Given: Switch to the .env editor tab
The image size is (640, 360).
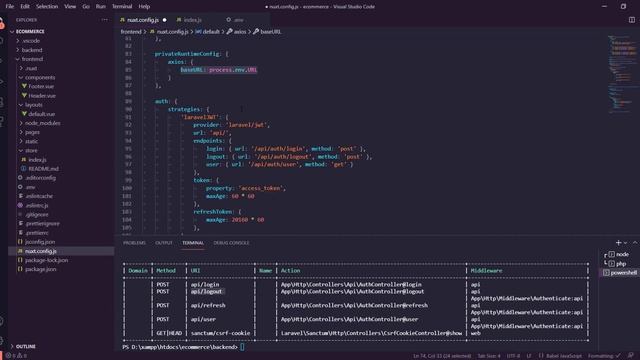Looking at the screenshot, I should point(238,20).
